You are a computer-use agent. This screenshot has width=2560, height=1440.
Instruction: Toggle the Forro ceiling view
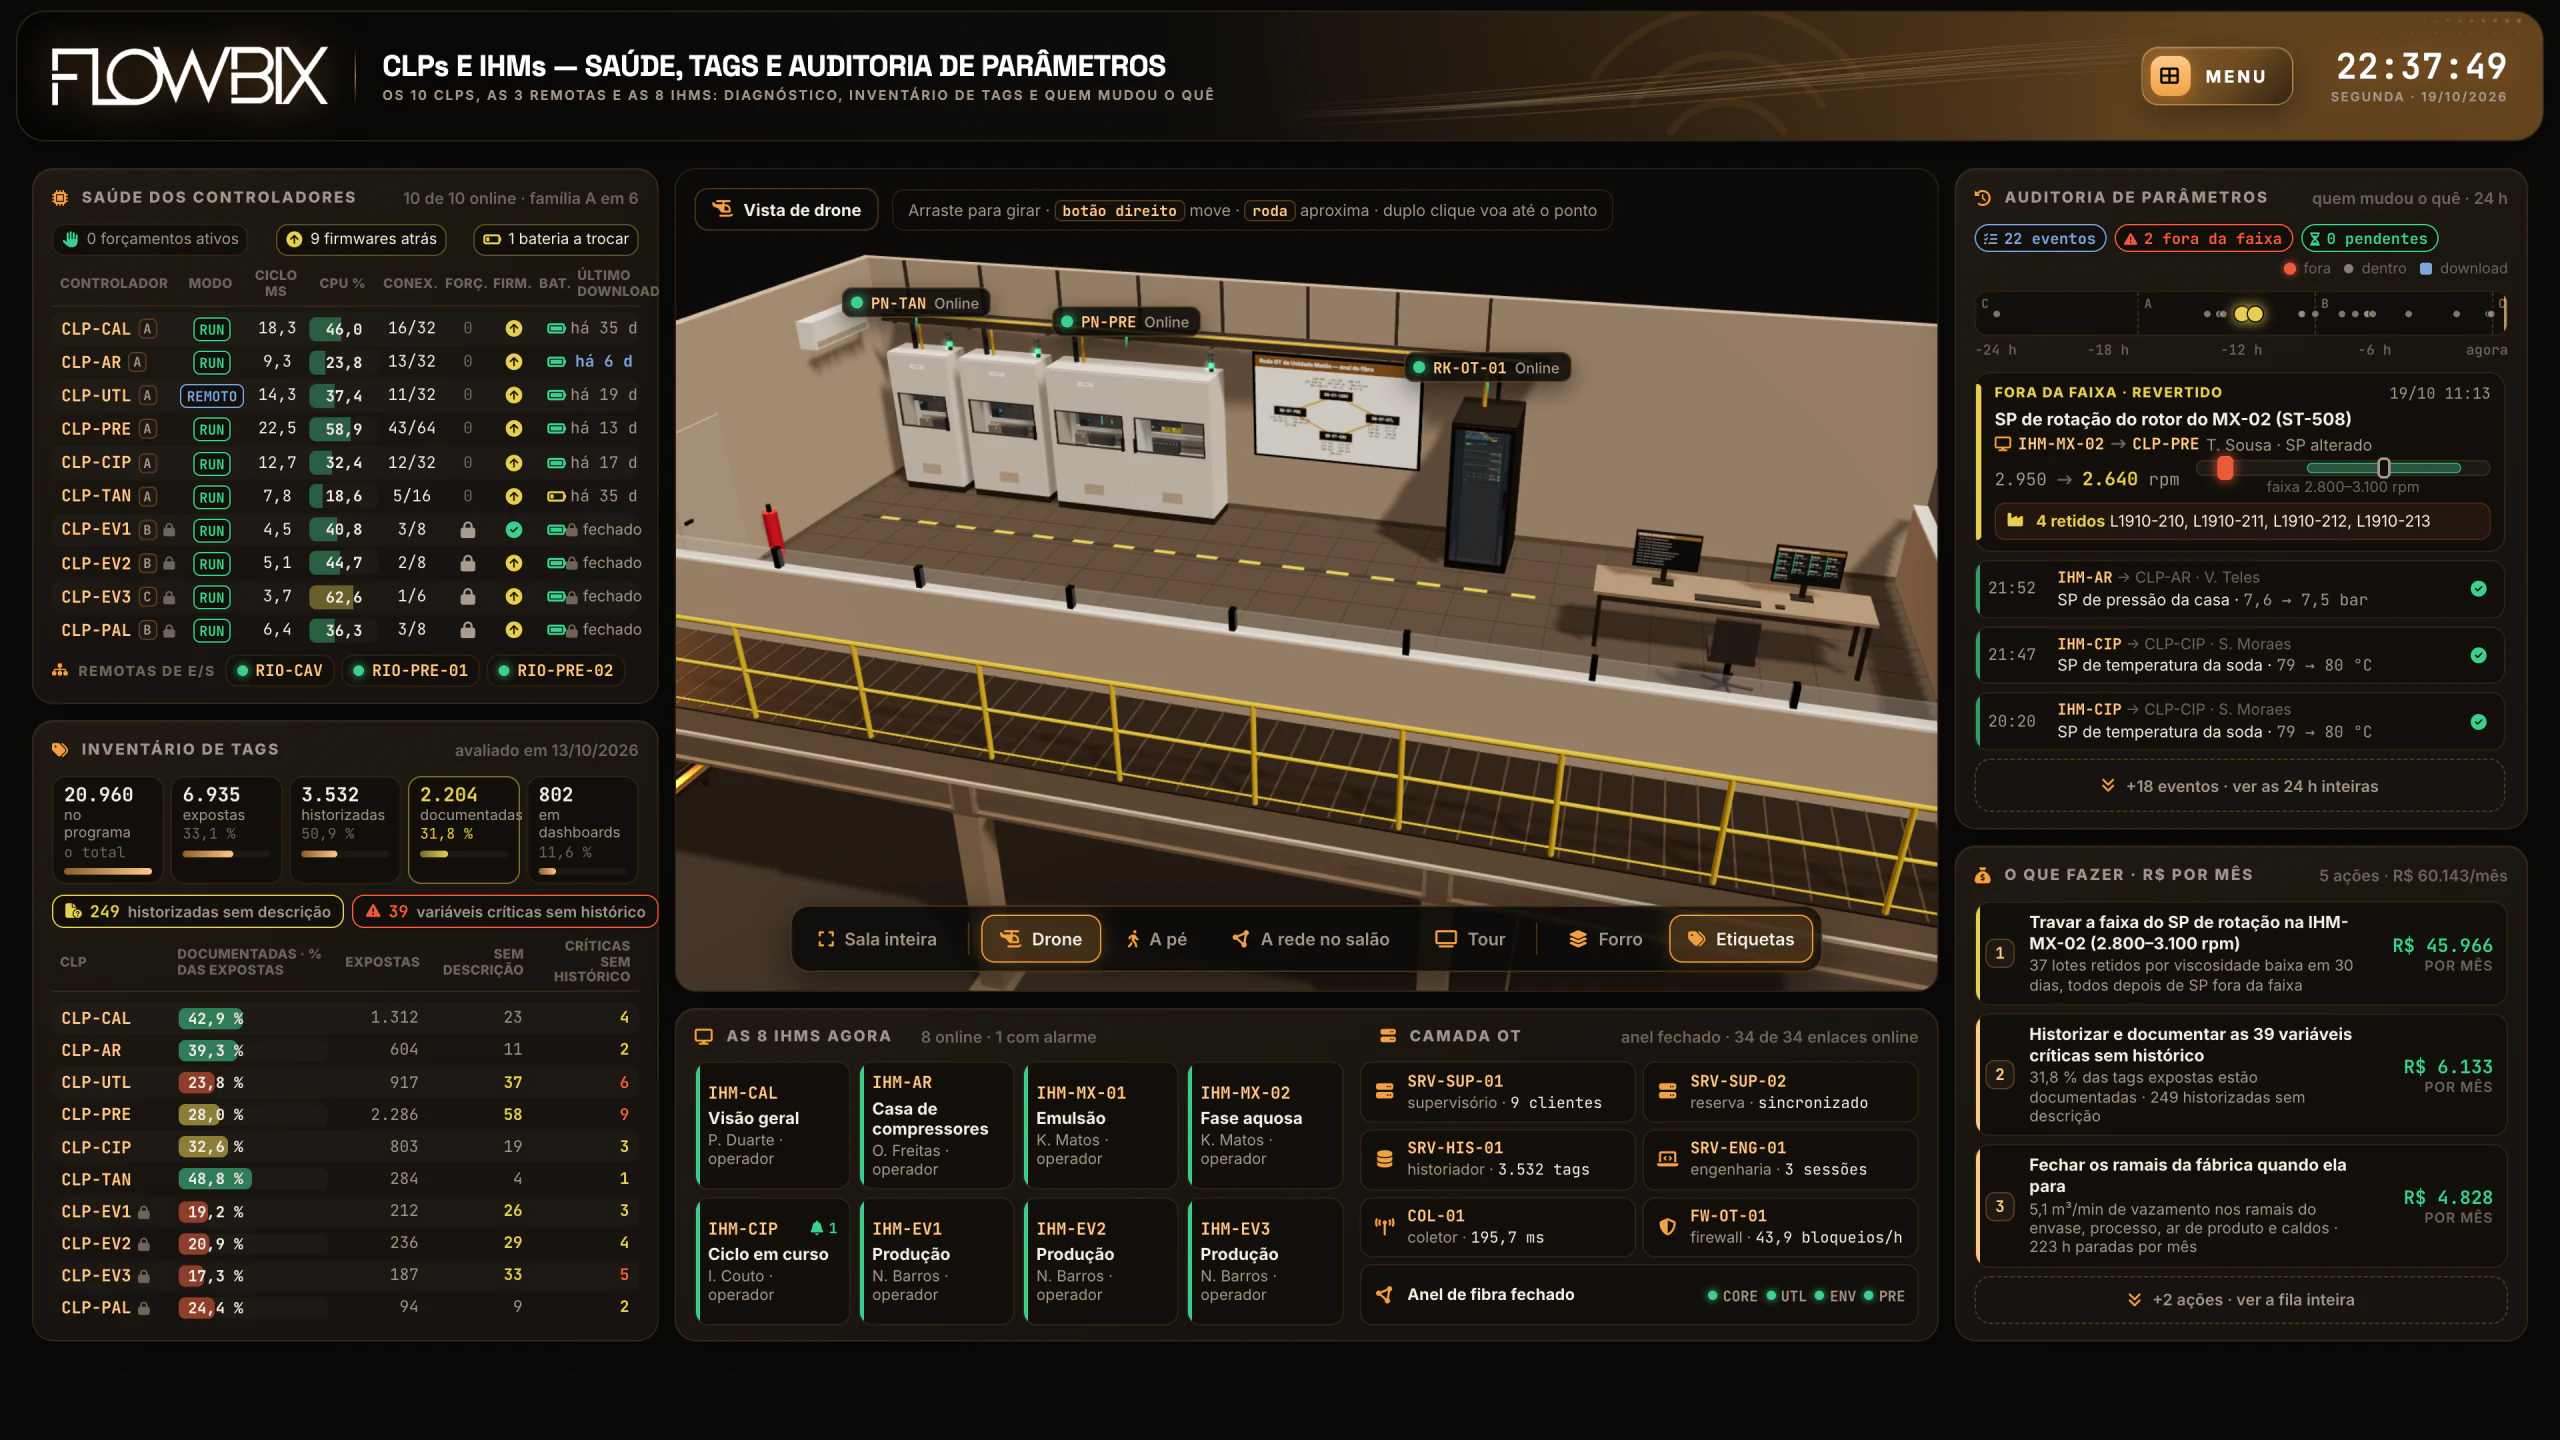point(1605,939)
